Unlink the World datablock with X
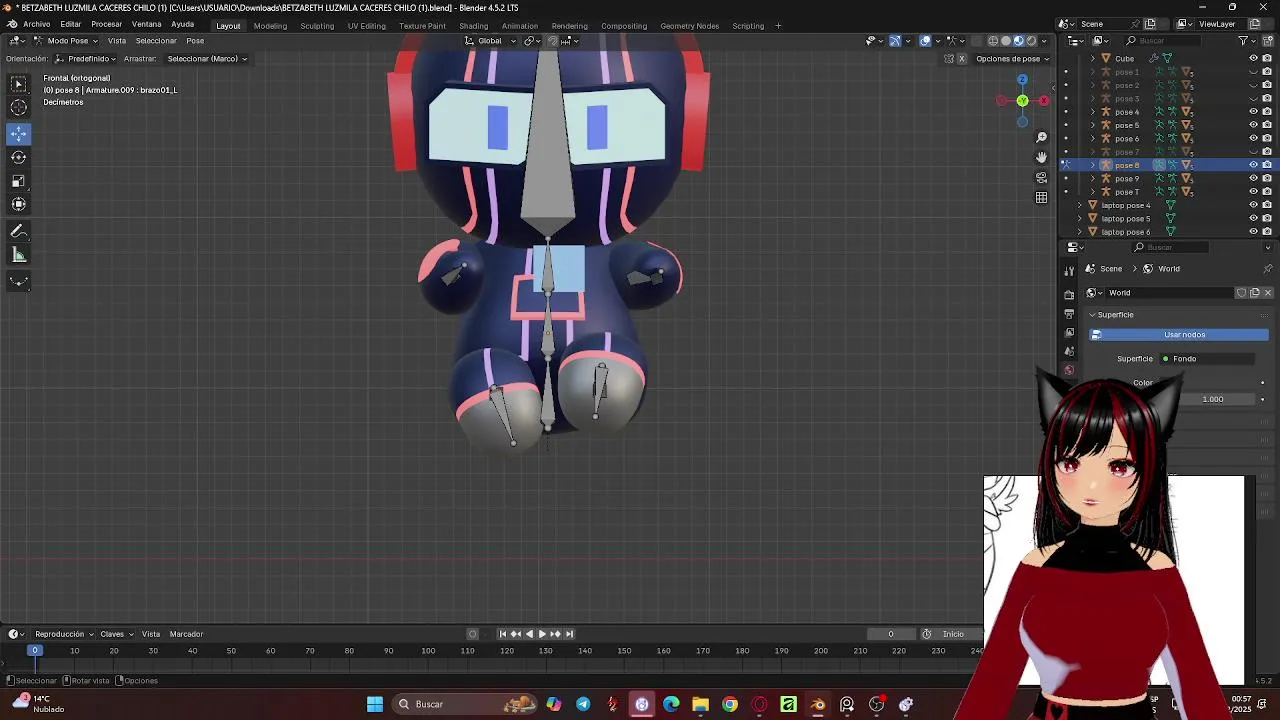The width and height of the screenshot is (1280, 720). click(x=1267, y=293)
